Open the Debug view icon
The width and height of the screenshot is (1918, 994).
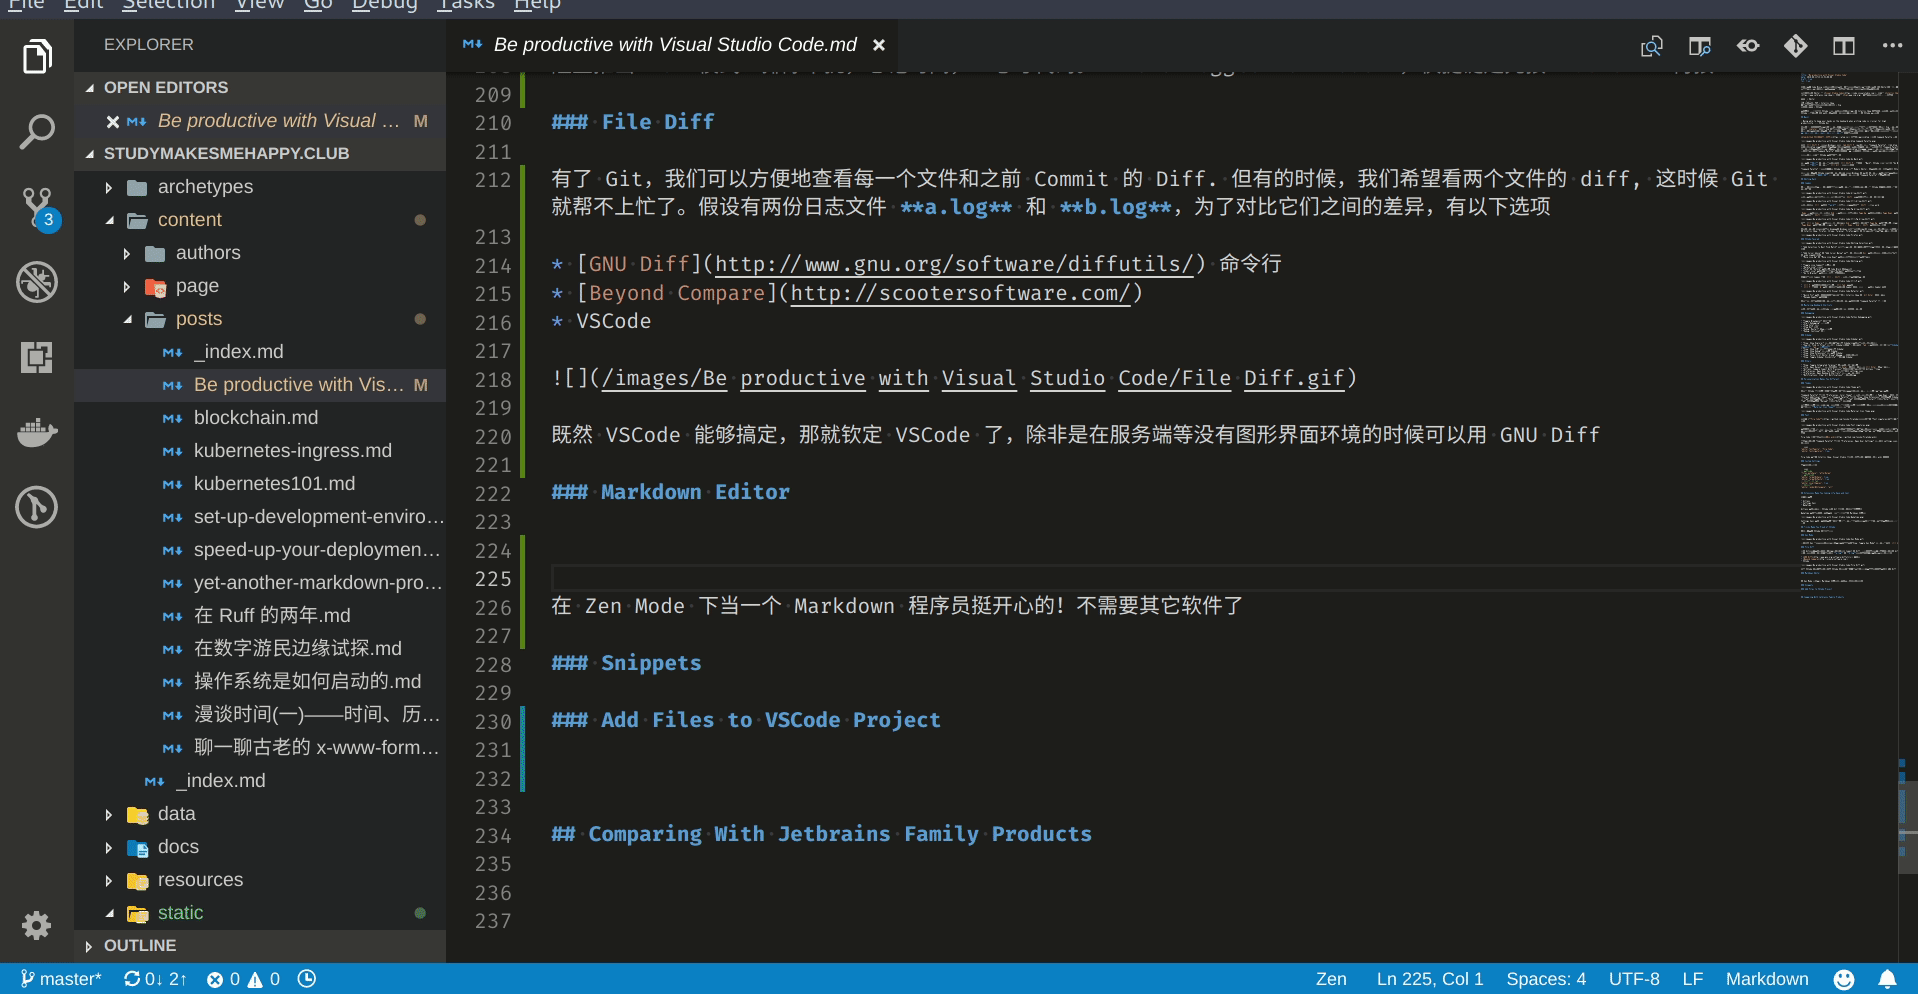[37, 282]
